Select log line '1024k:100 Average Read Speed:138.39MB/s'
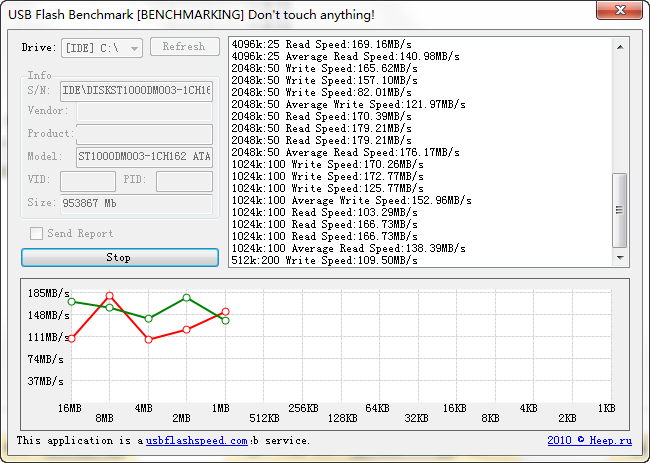This screenshot has width=650, height=463. (348, 249)
